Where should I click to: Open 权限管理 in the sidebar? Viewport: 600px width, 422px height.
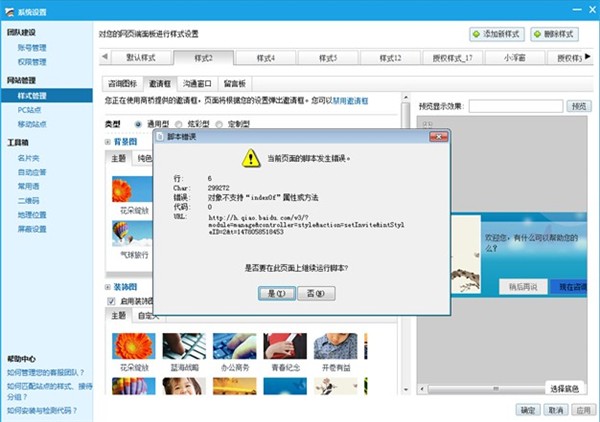tap(32, 62)
